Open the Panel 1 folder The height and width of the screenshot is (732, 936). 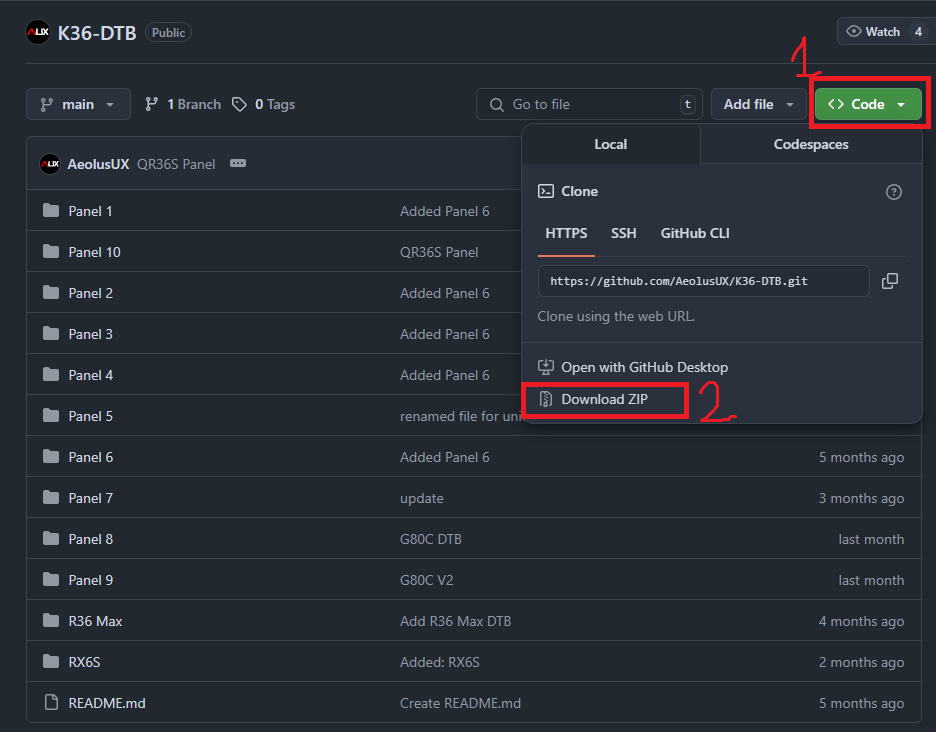[x=90, y=211]
